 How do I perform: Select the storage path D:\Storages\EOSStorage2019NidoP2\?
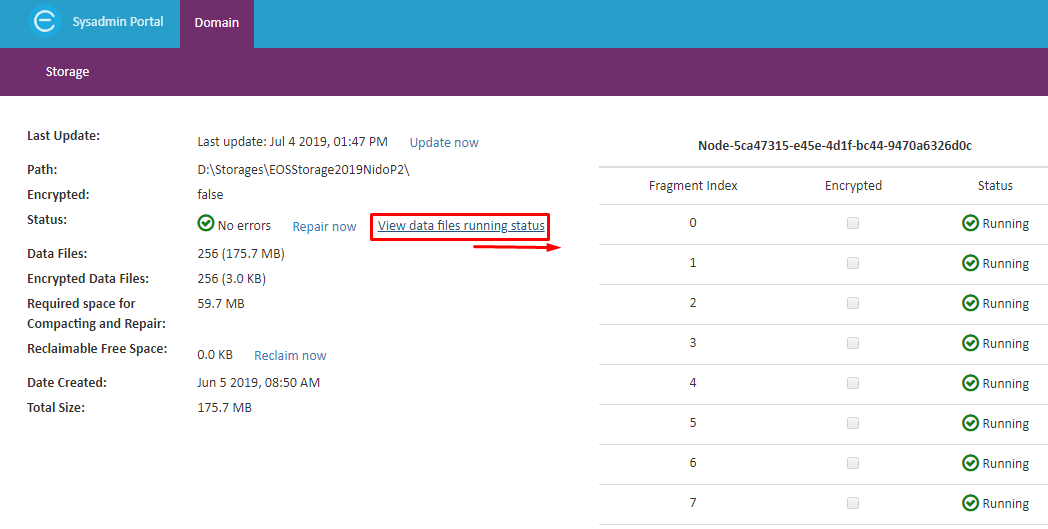pyautogui.click(x=303, y=170)
